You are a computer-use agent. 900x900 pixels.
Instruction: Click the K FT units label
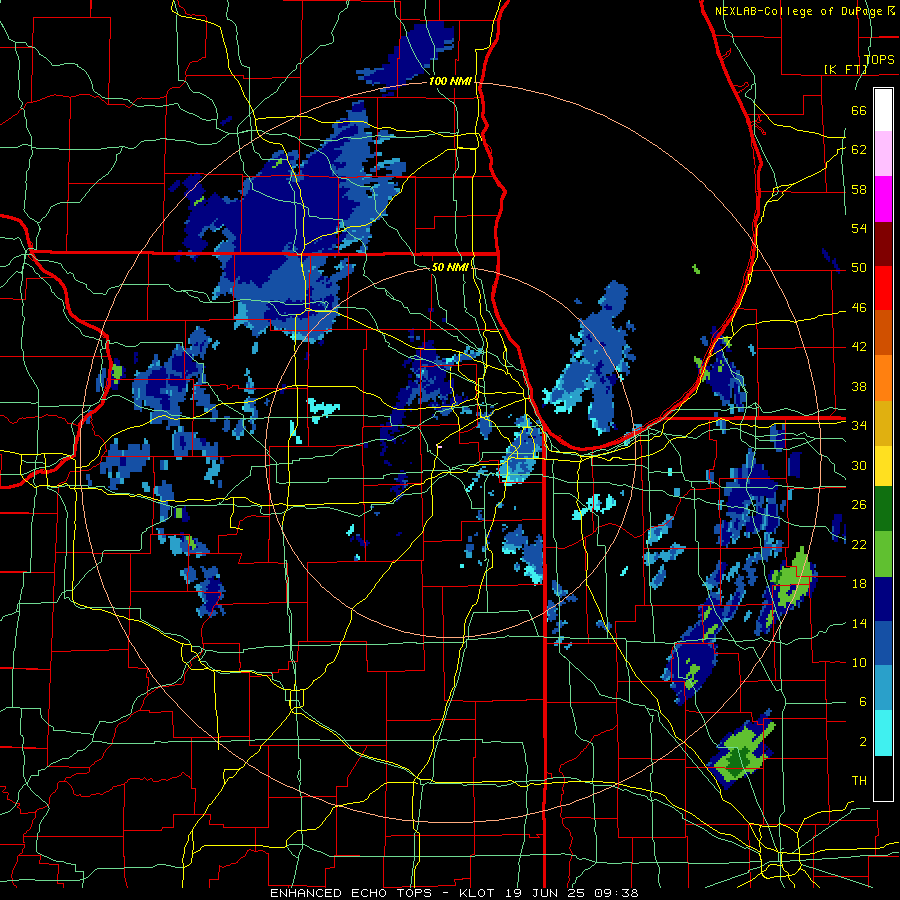pos(845,69)
